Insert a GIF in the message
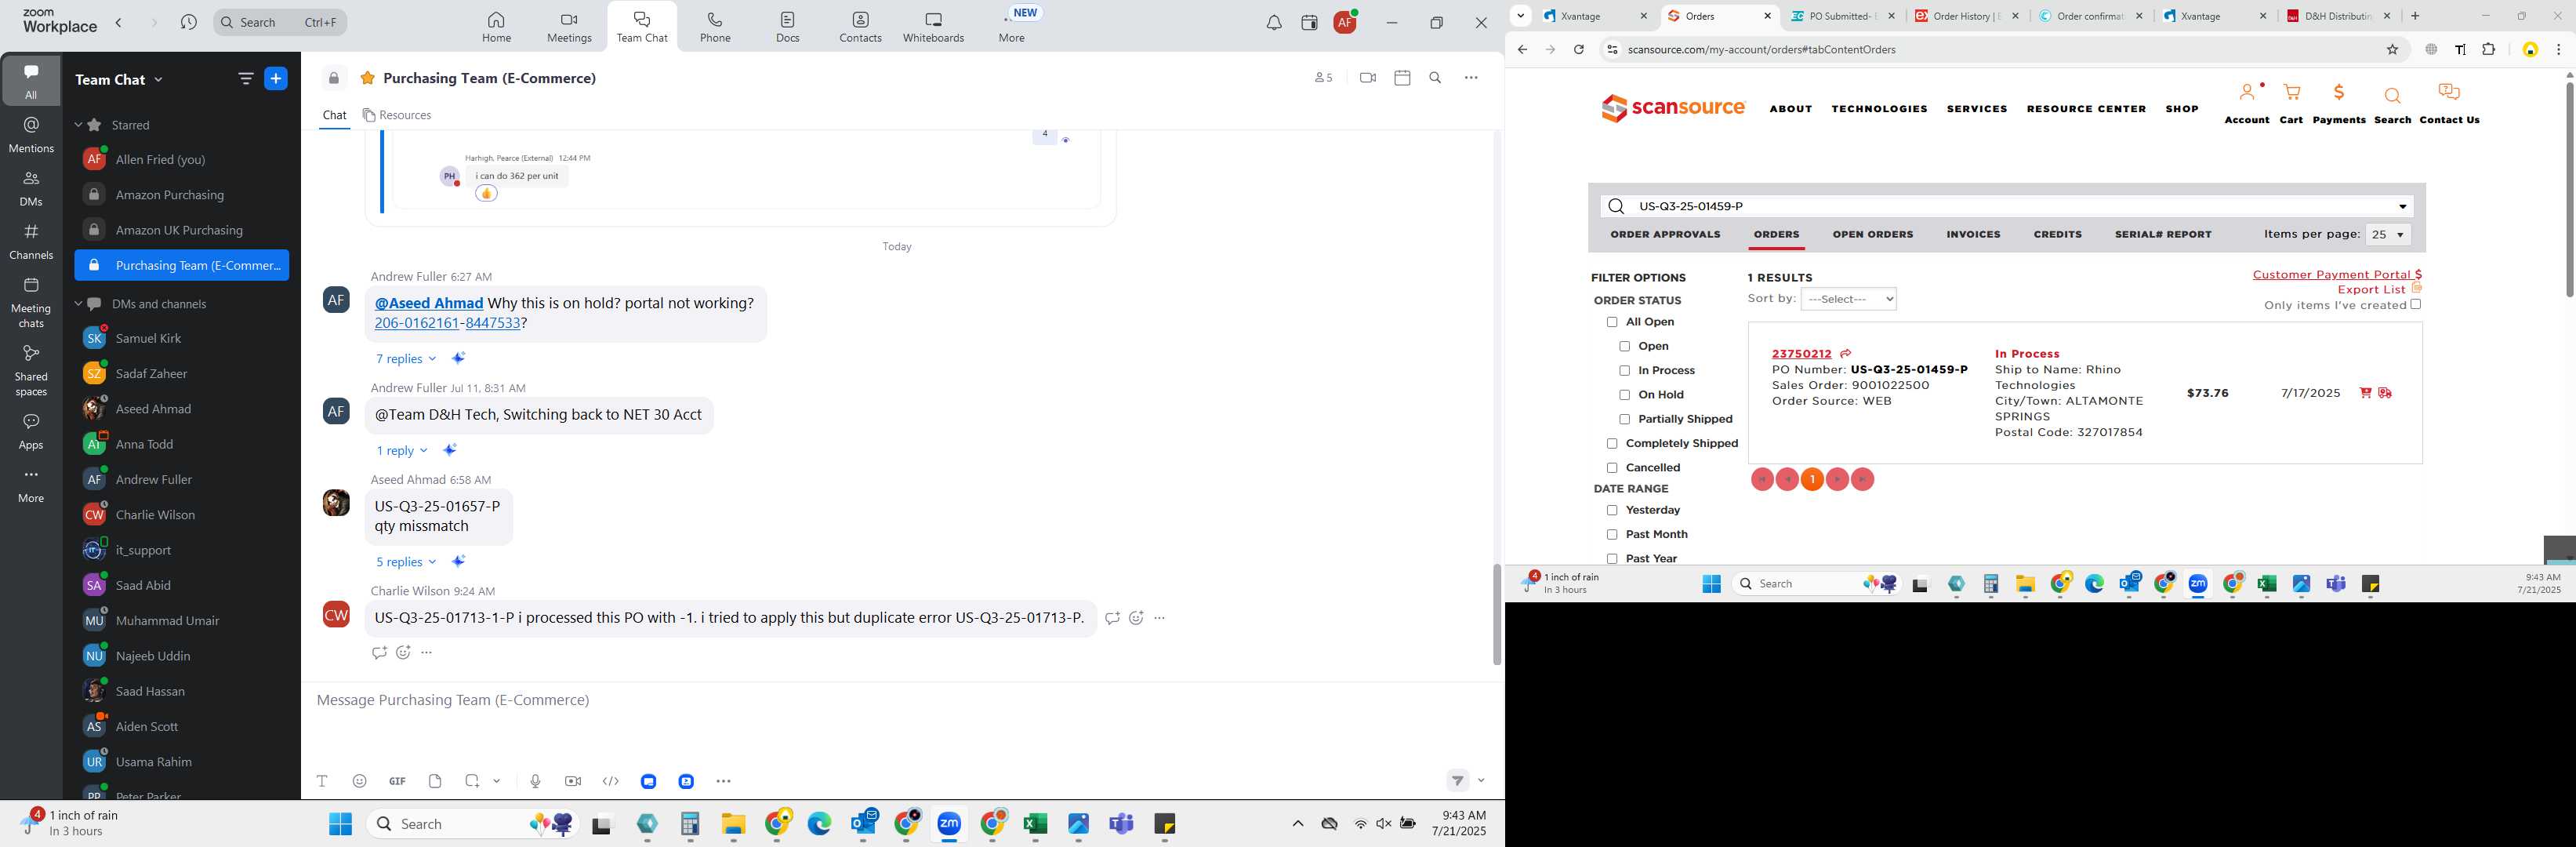The image size is (2576, 847). click(x=397, y=781)
